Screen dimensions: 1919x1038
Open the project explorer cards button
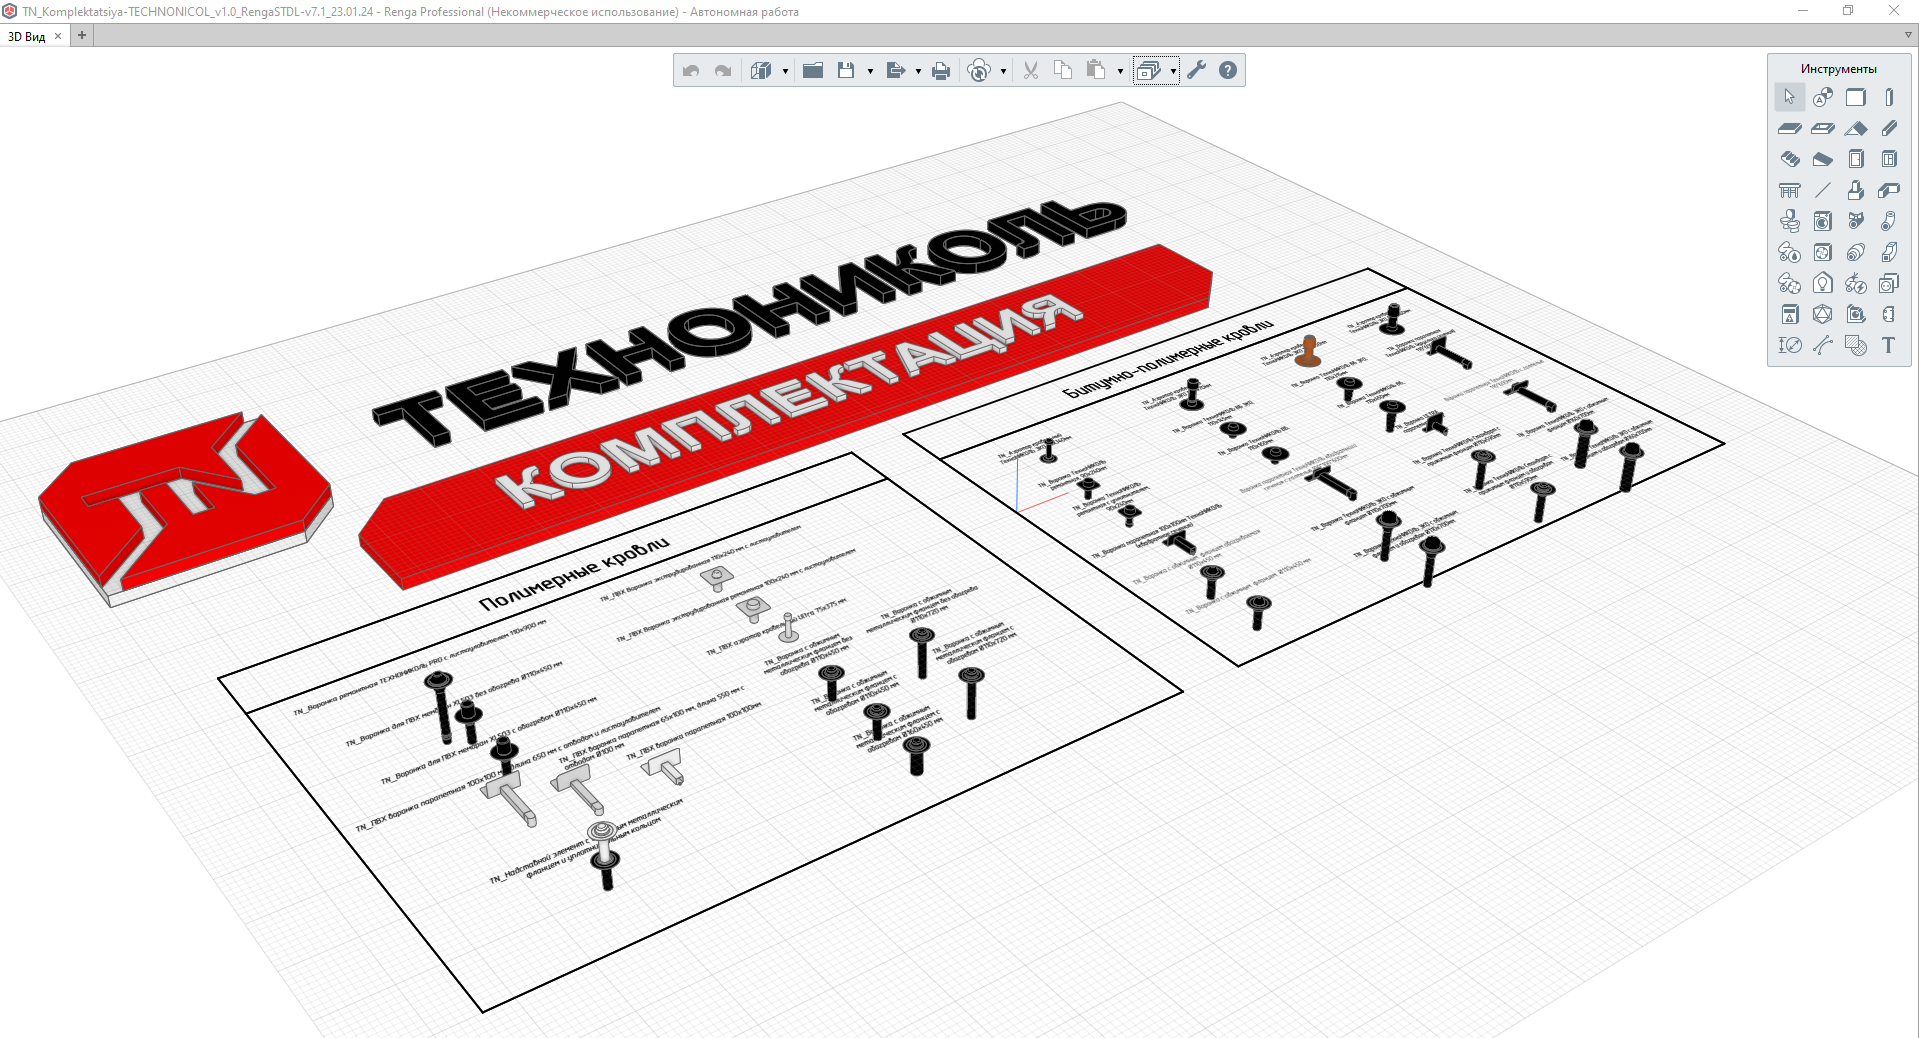[x=1149, y=70]
